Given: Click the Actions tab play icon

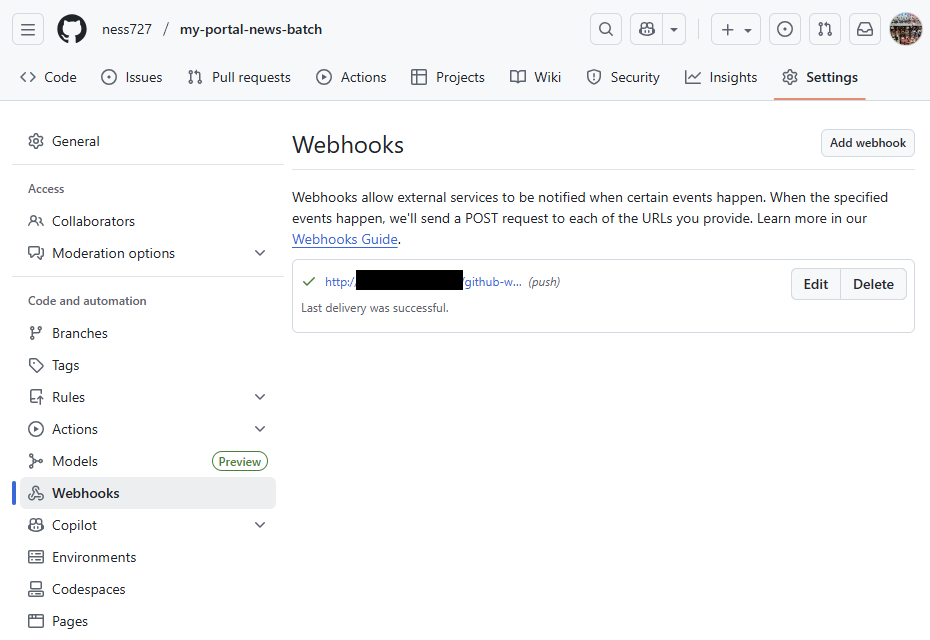Looking at the screenshot, I should pyautogui.click(x=324, y=77).
